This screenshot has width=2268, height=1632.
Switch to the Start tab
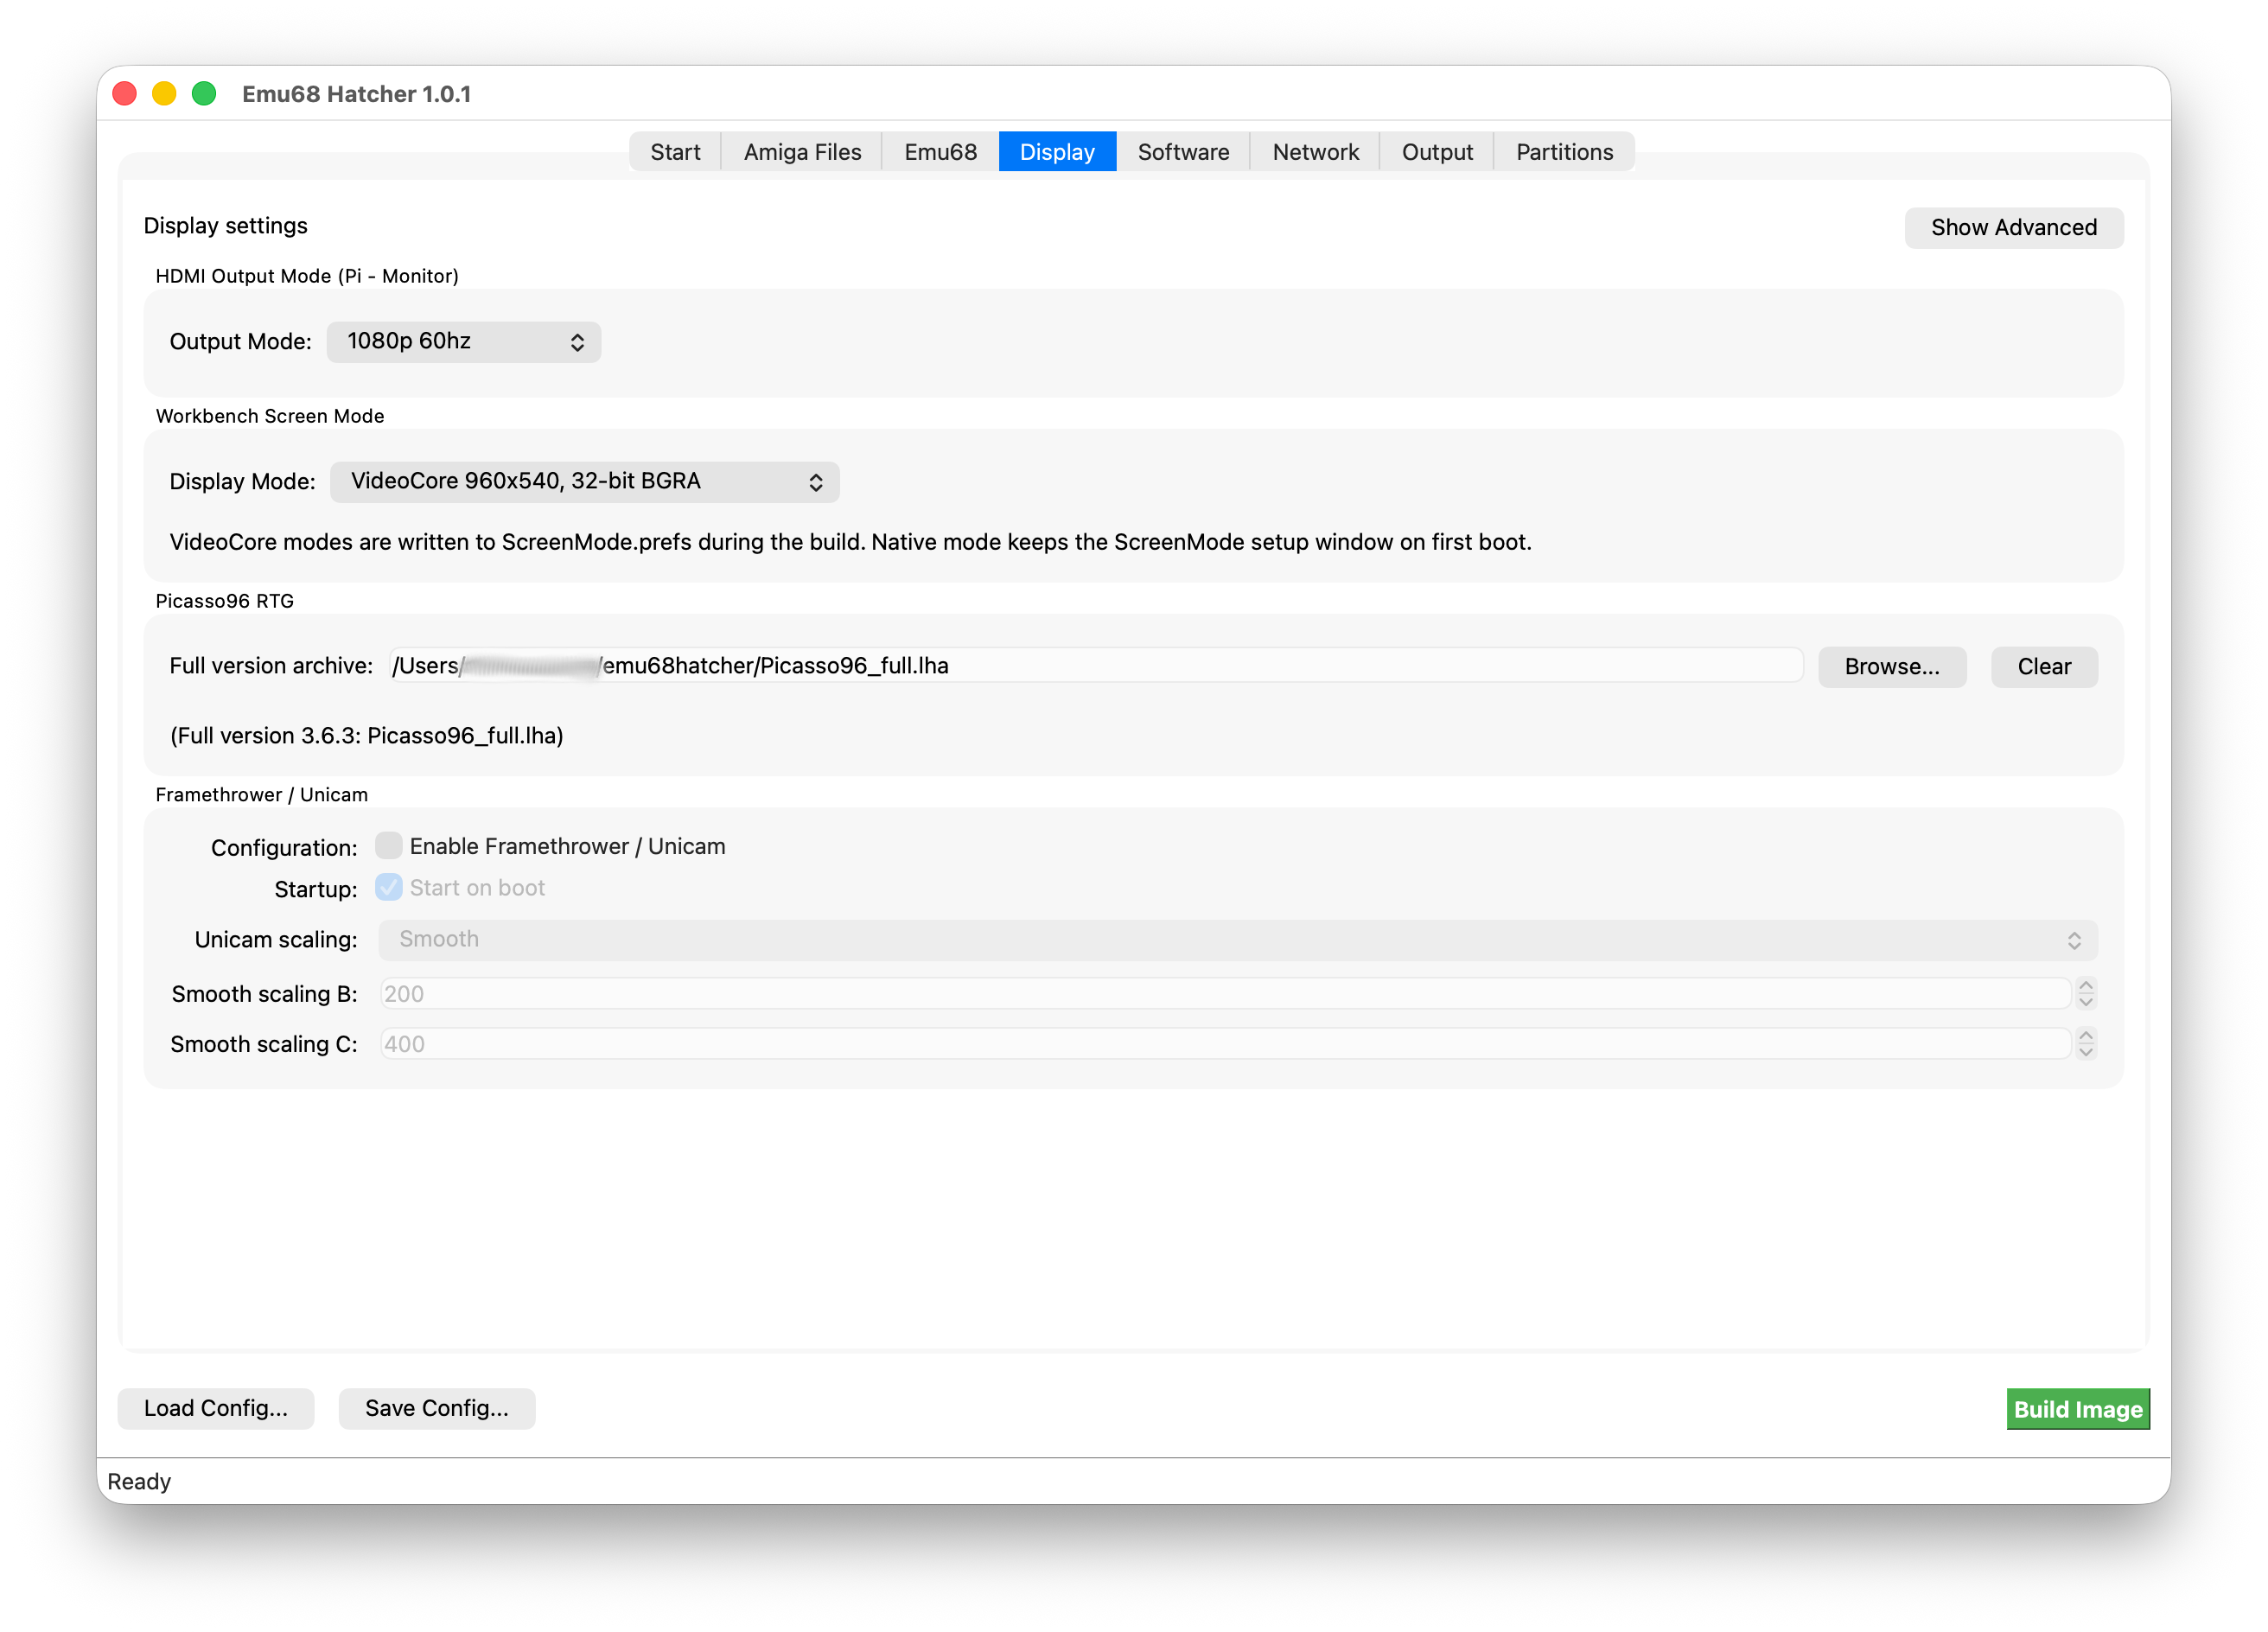(x=675, y=152)
